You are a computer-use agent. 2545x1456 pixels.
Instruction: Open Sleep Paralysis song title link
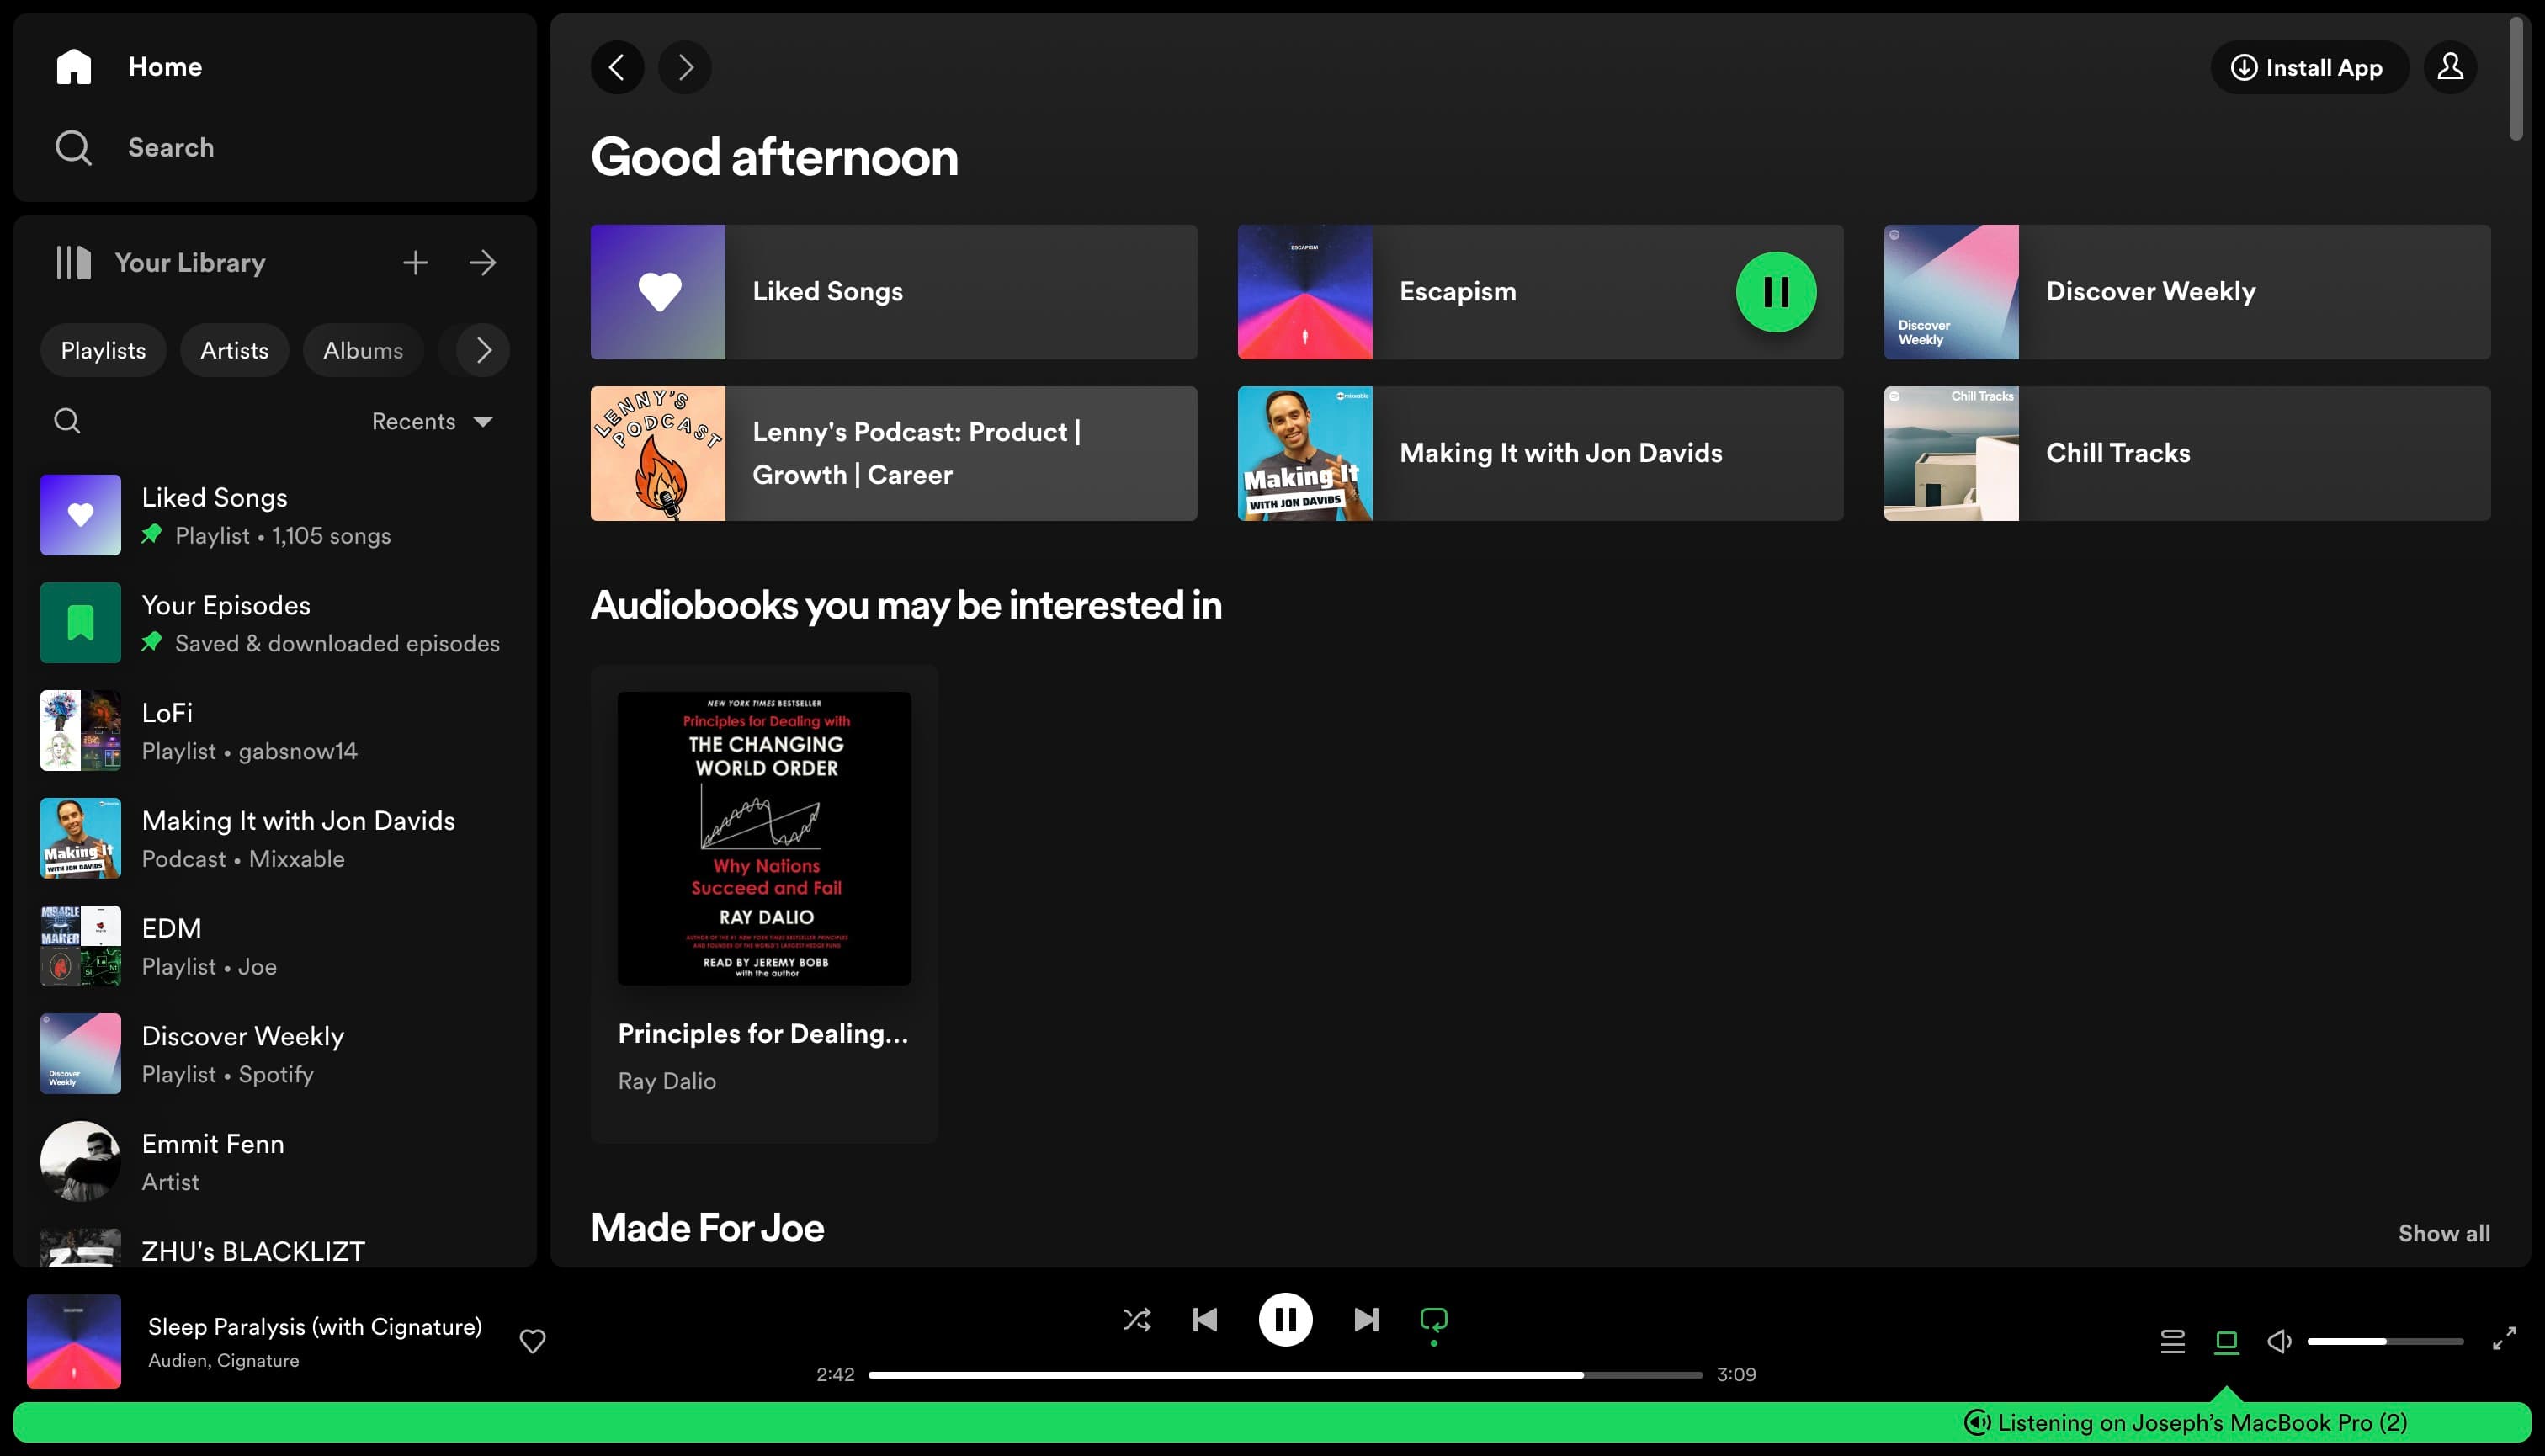click(x=315, y=1326)
